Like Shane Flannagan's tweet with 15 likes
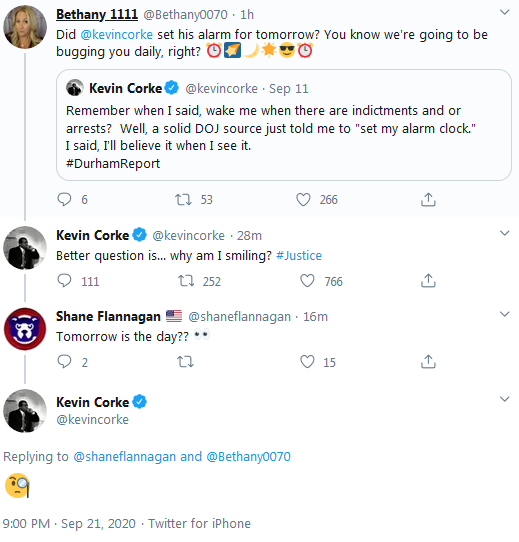The height and width of the screenshot is (542, 519). pos(307,362)
